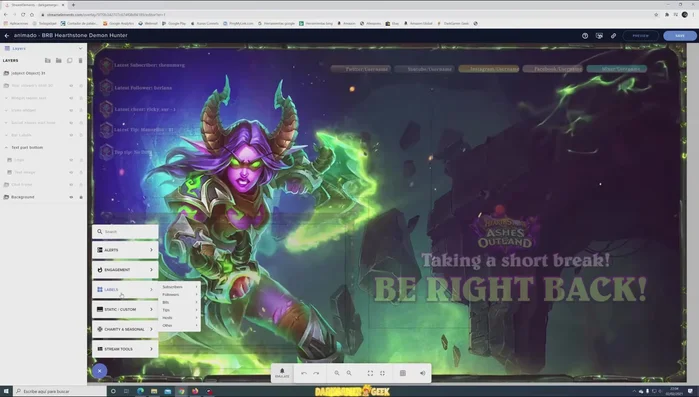Bookmark this page with the star icon

pyautogui.click(x=656, y=15)
